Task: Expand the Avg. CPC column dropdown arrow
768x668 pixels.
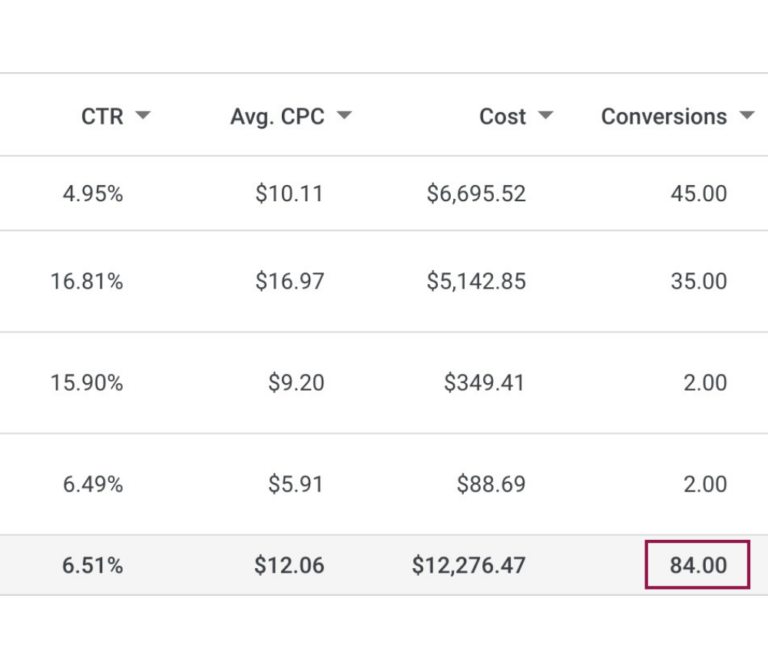Action: point(344,116)
